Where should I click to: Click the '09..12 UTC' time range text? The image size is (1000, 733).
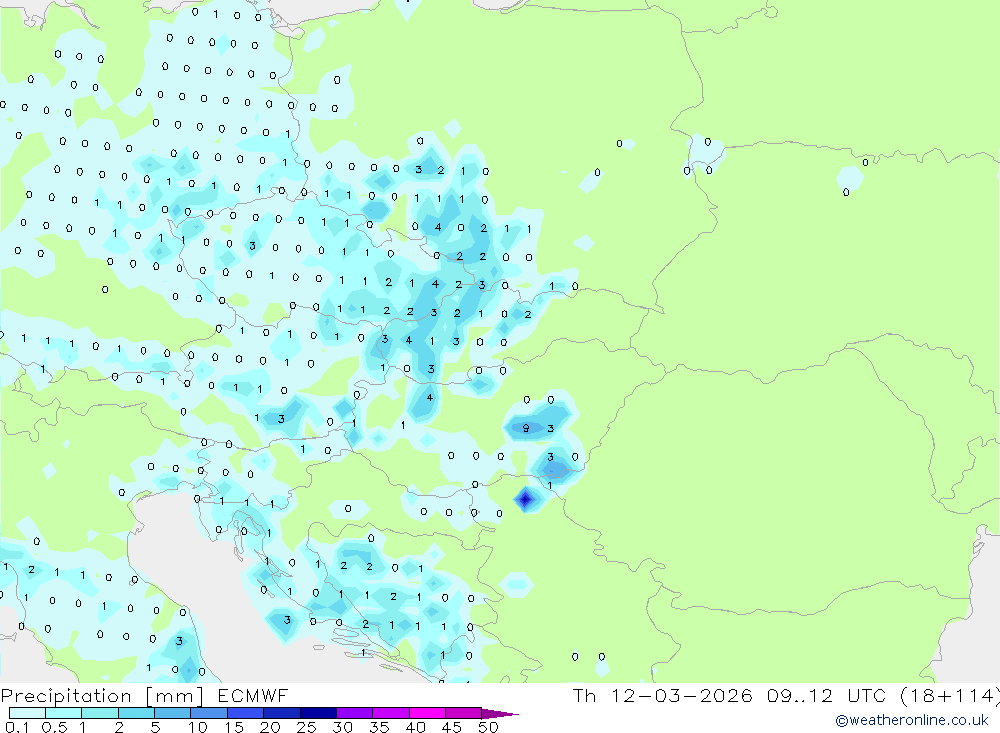827,695
